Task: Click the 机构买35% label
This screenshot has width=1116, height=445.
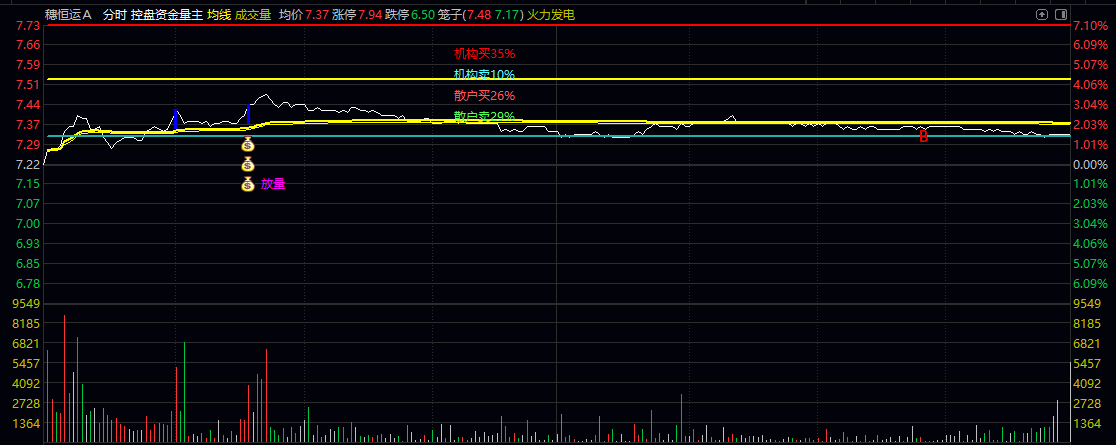Action: click(485, 53)
